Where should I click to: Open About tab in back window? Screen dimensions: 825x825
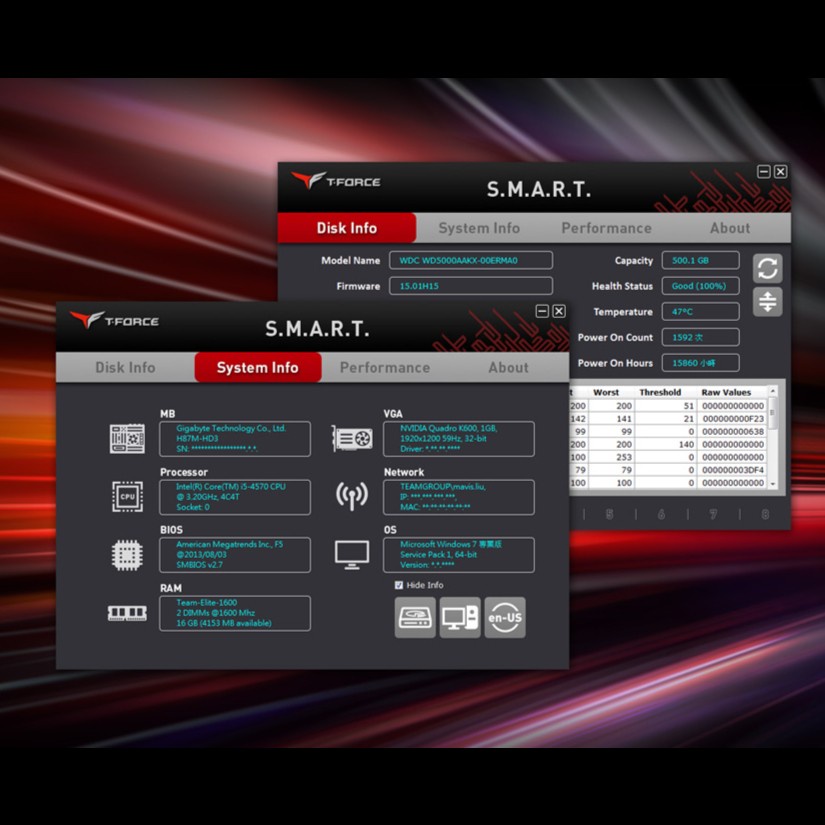click(x=730, y=228)
